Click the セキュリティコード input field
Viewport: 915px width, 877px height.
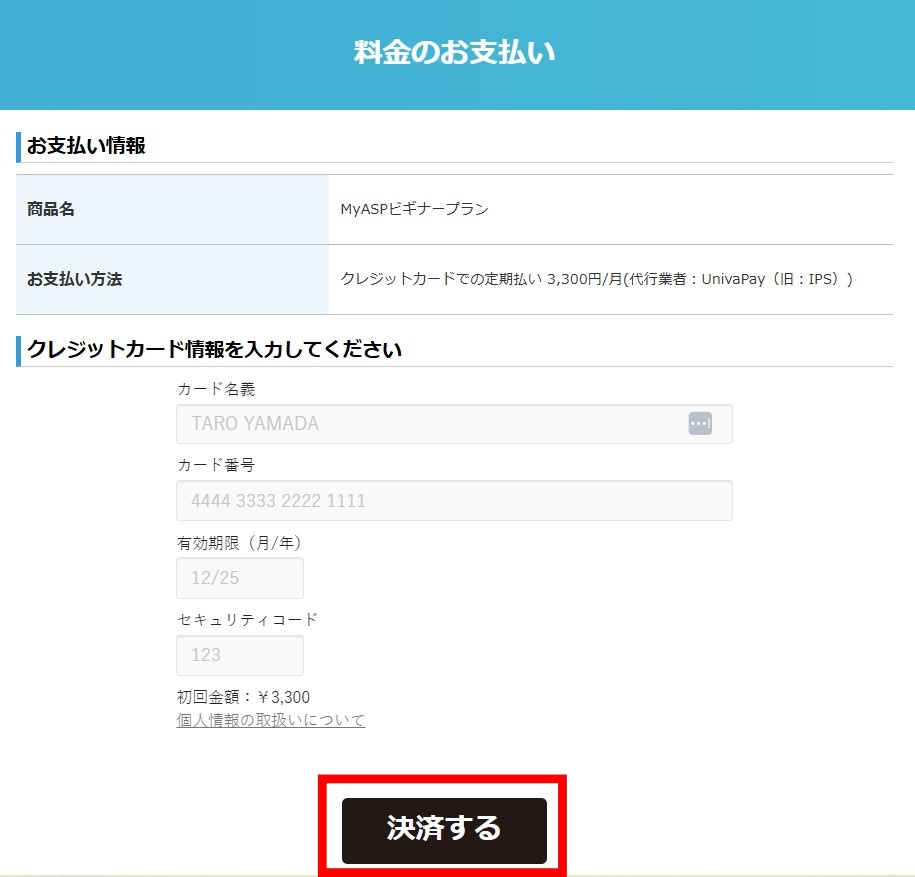240,655
